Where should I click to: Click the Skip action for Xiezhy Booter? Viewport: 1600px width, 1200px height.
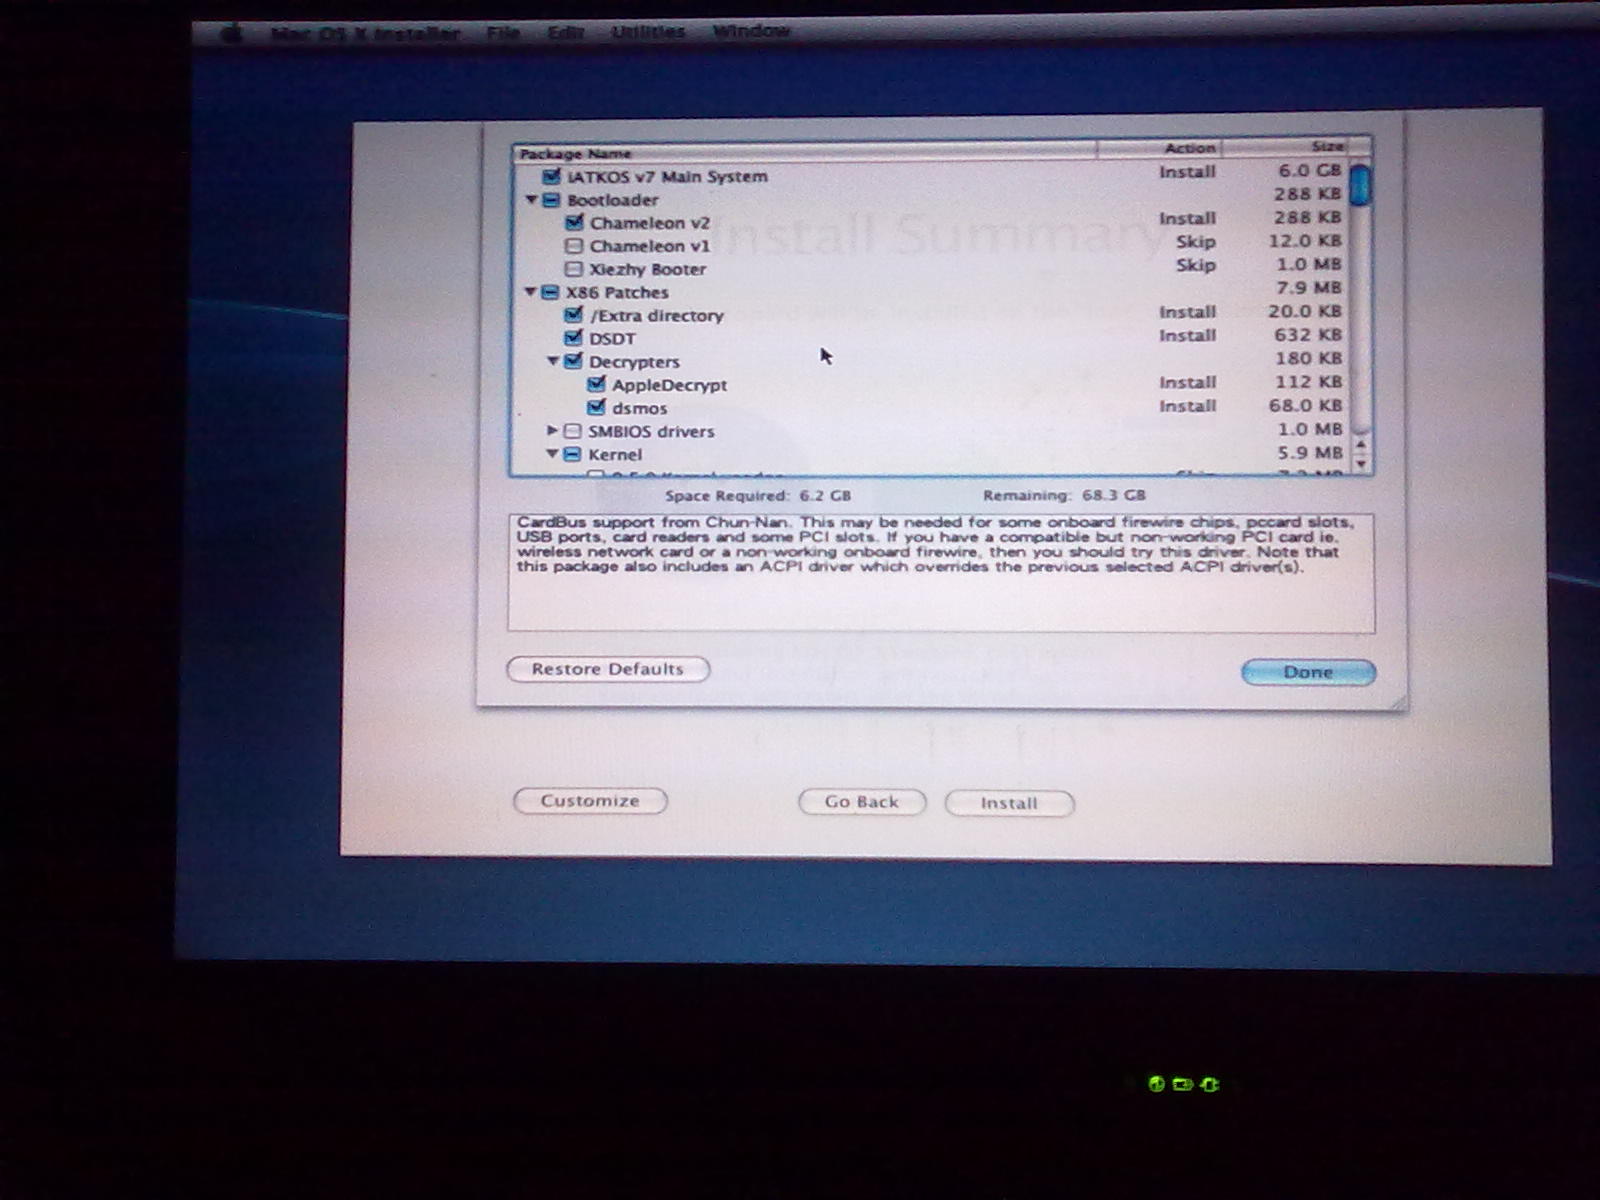pos(1195,265)
